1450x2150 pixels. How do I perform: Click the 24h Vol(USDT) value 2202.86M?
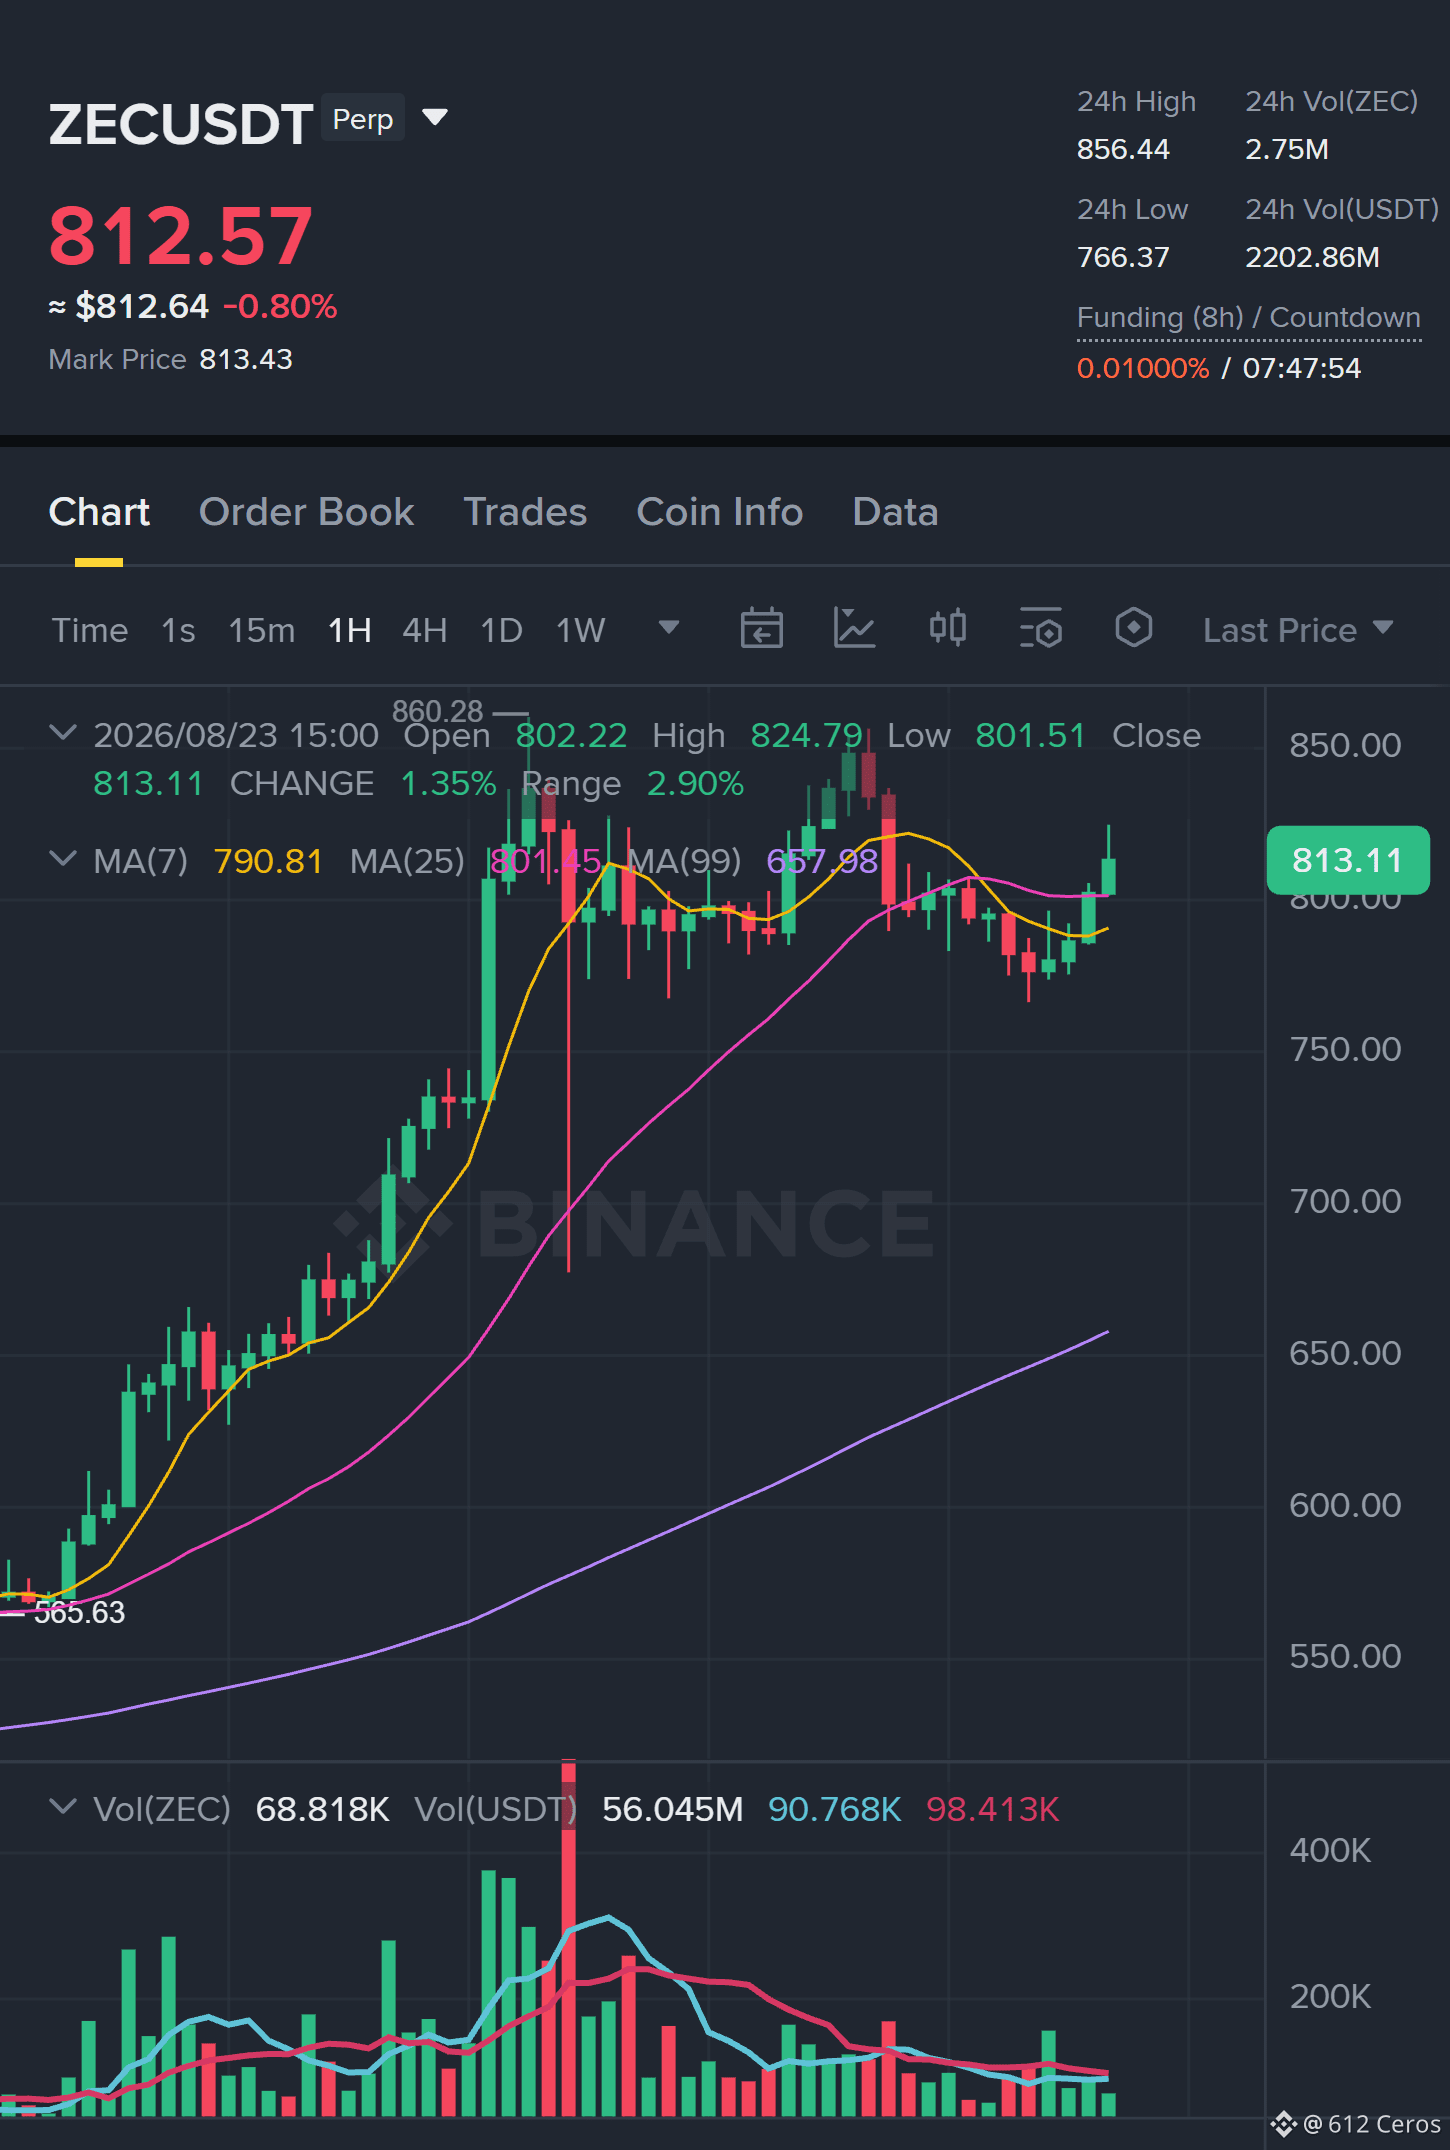(x=1312, y=258)
